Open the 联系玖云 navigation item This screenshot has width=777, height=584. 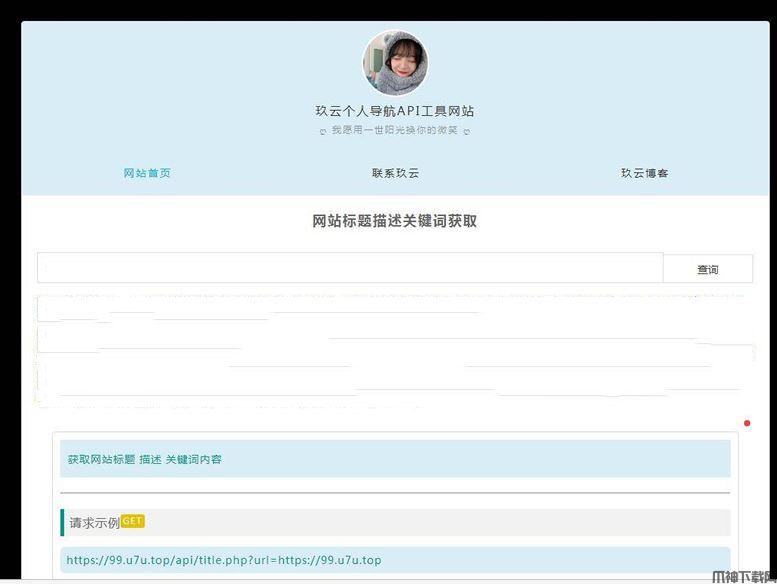pyautogui.click(x=395, y=173)
